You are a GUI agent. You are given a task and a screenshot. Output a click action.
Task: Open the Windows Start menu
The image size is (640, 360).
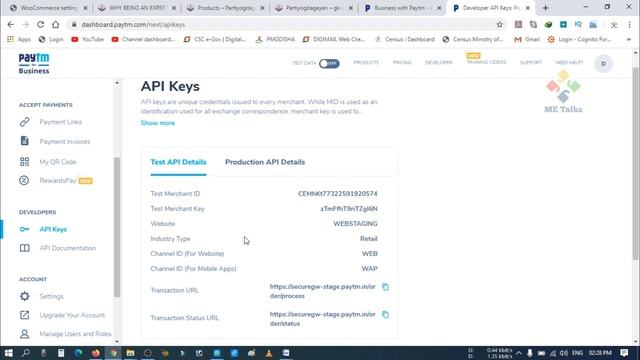coord(8,353)
